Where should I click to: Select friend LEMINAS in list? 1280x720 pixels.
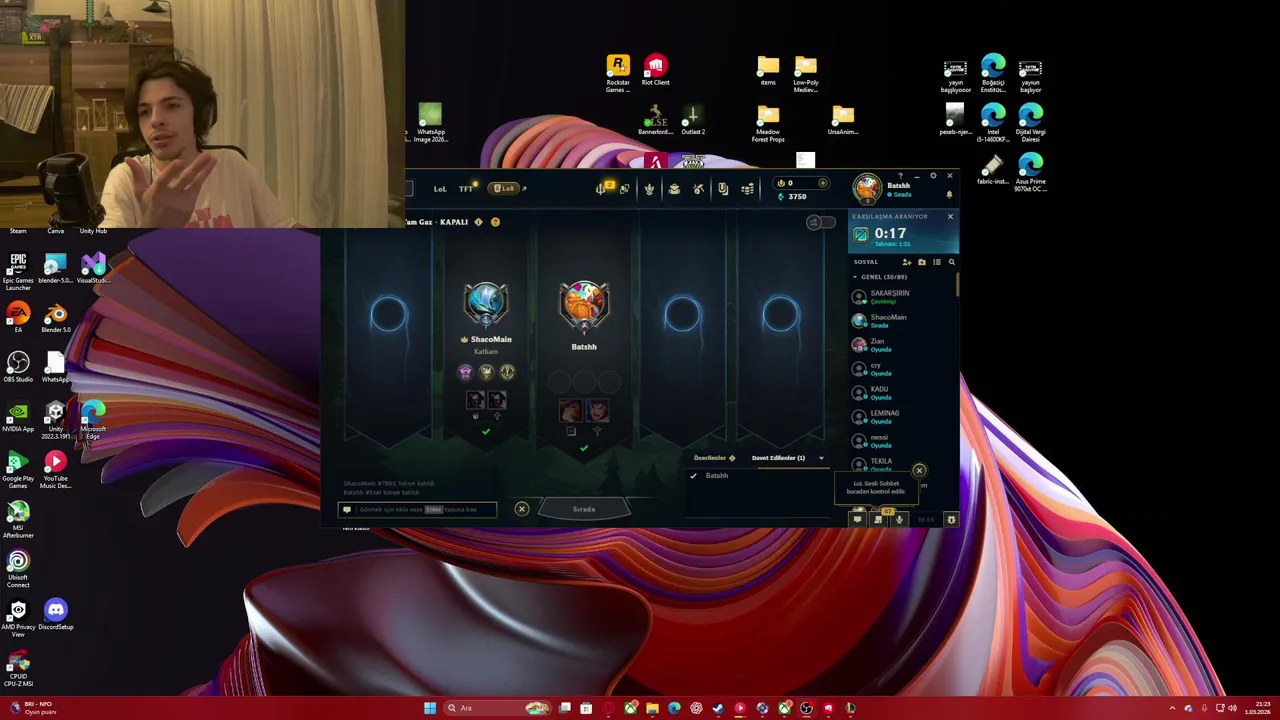pos(900,417)
